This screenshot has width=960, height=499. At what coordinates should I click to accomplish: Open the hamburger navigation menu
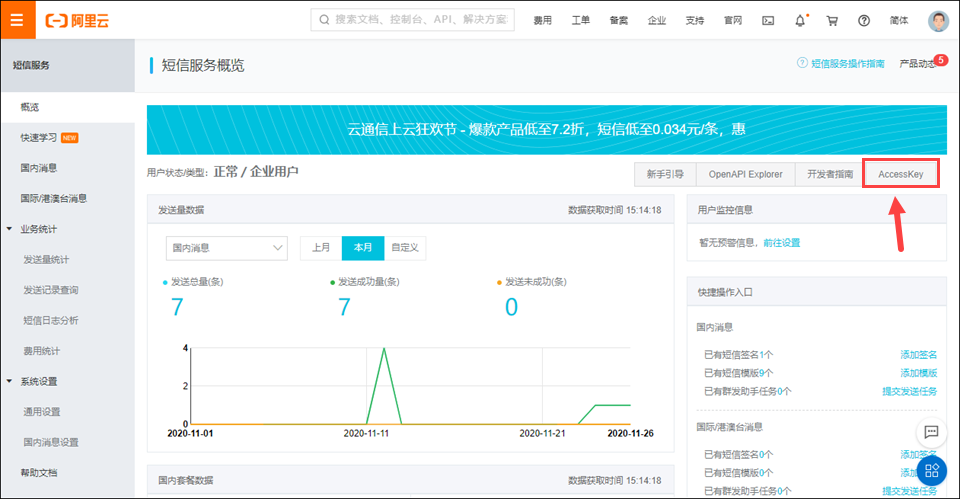point(17,20)
